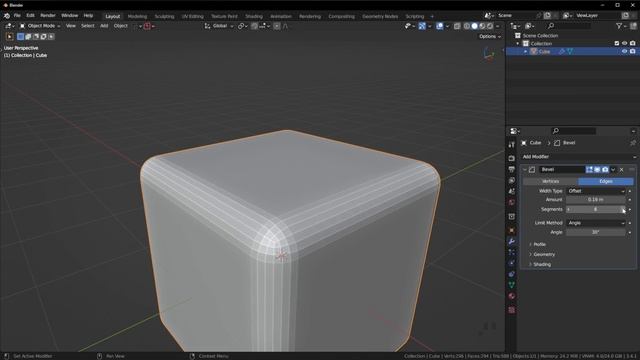Switch to the Scripting workspace tab
Viewport: 640px width, 360px height.
(x=415, y=16)
